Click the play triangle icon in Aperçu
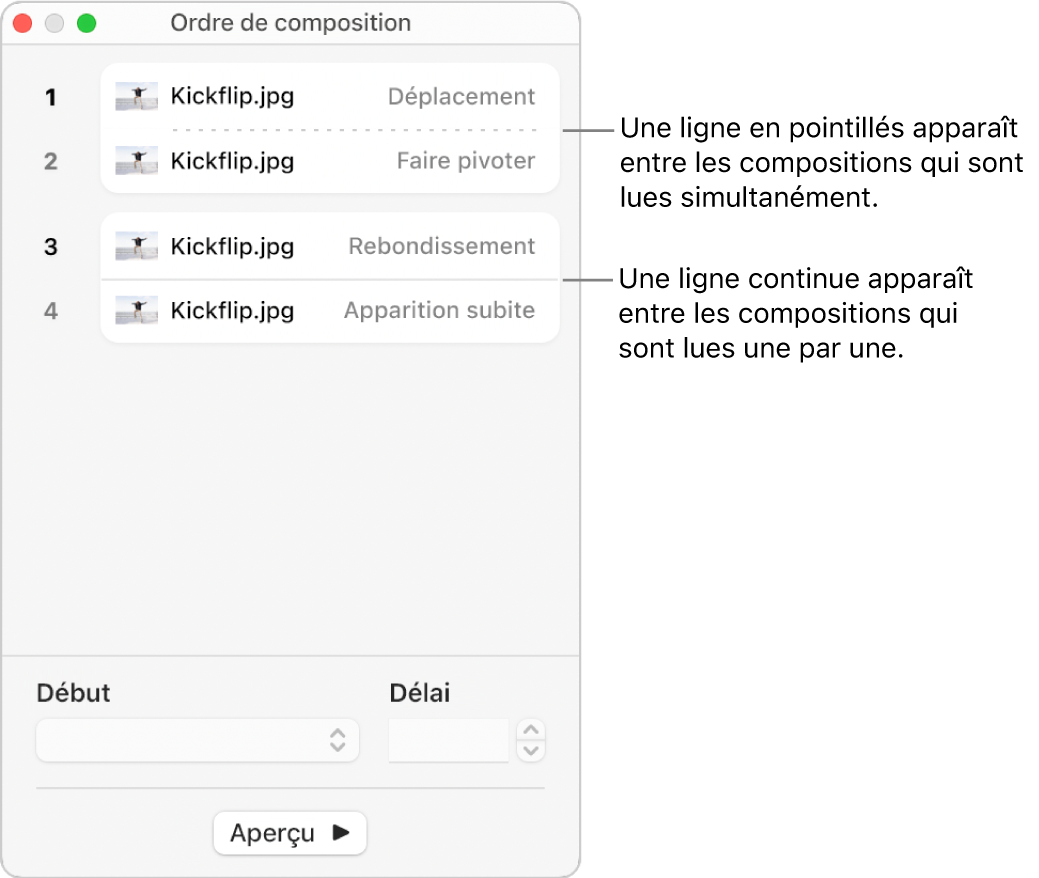1039x878 pixels. [341, 832]
